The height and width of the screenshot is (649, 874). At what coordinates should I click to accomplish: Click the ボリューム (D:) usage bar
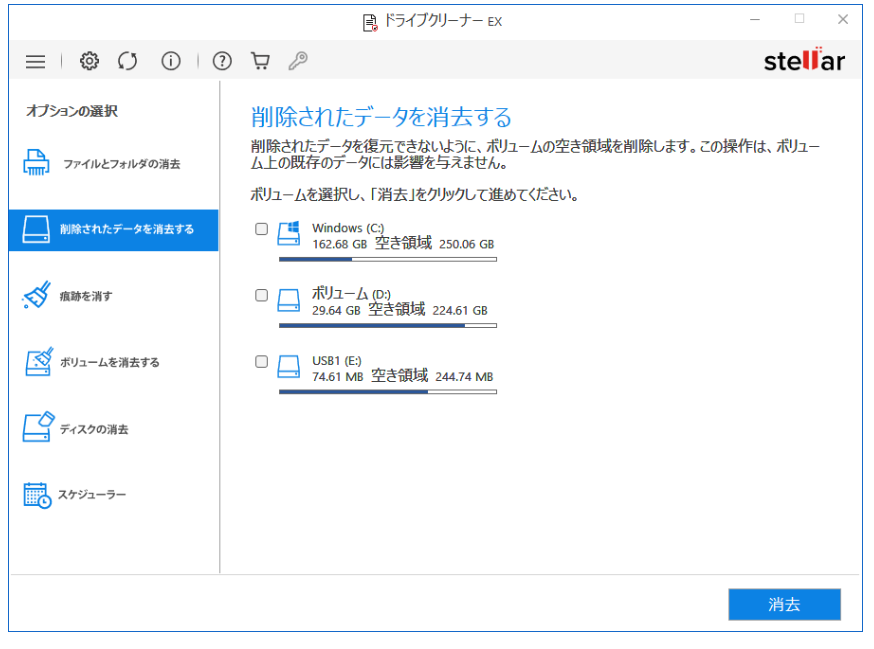(x=387, y=326)
